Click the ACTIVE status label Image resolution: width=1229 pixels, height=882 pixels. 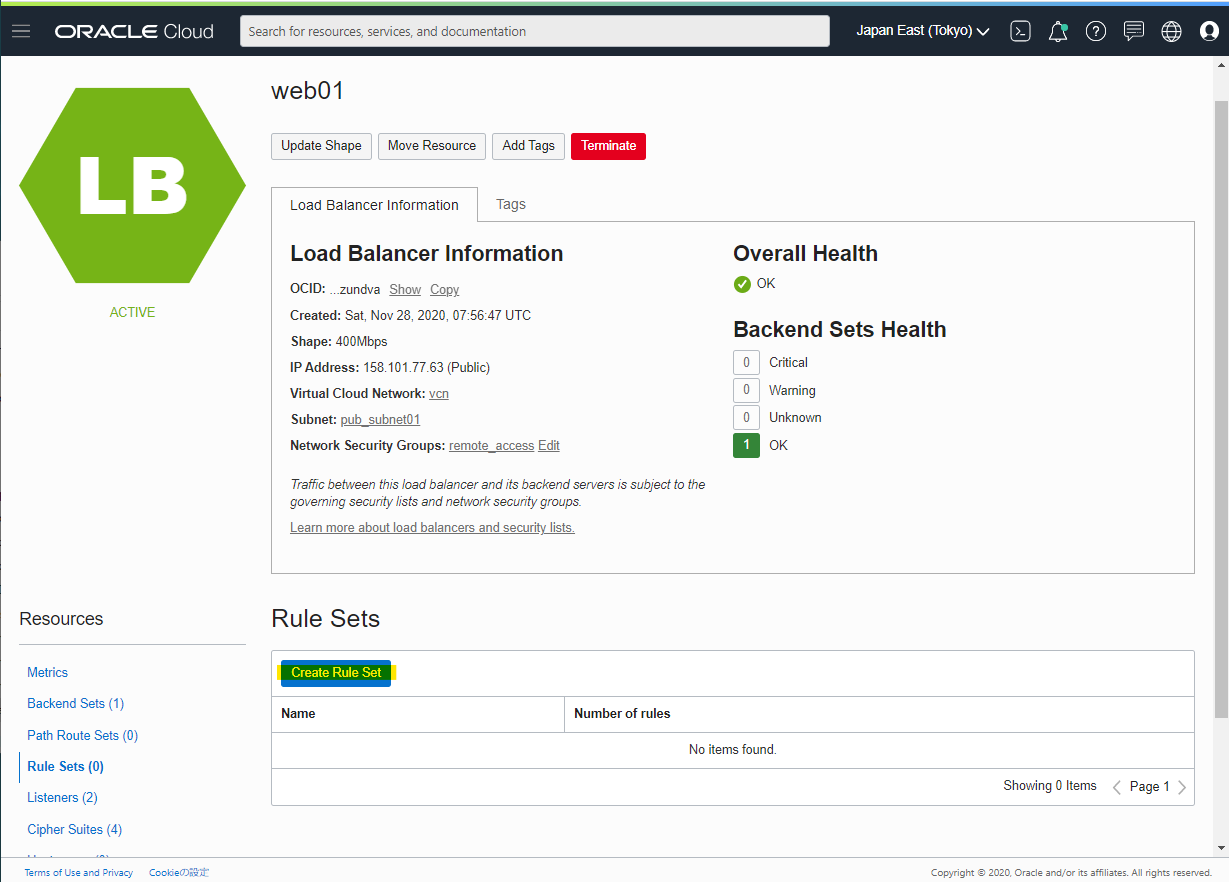click(132, 313)
